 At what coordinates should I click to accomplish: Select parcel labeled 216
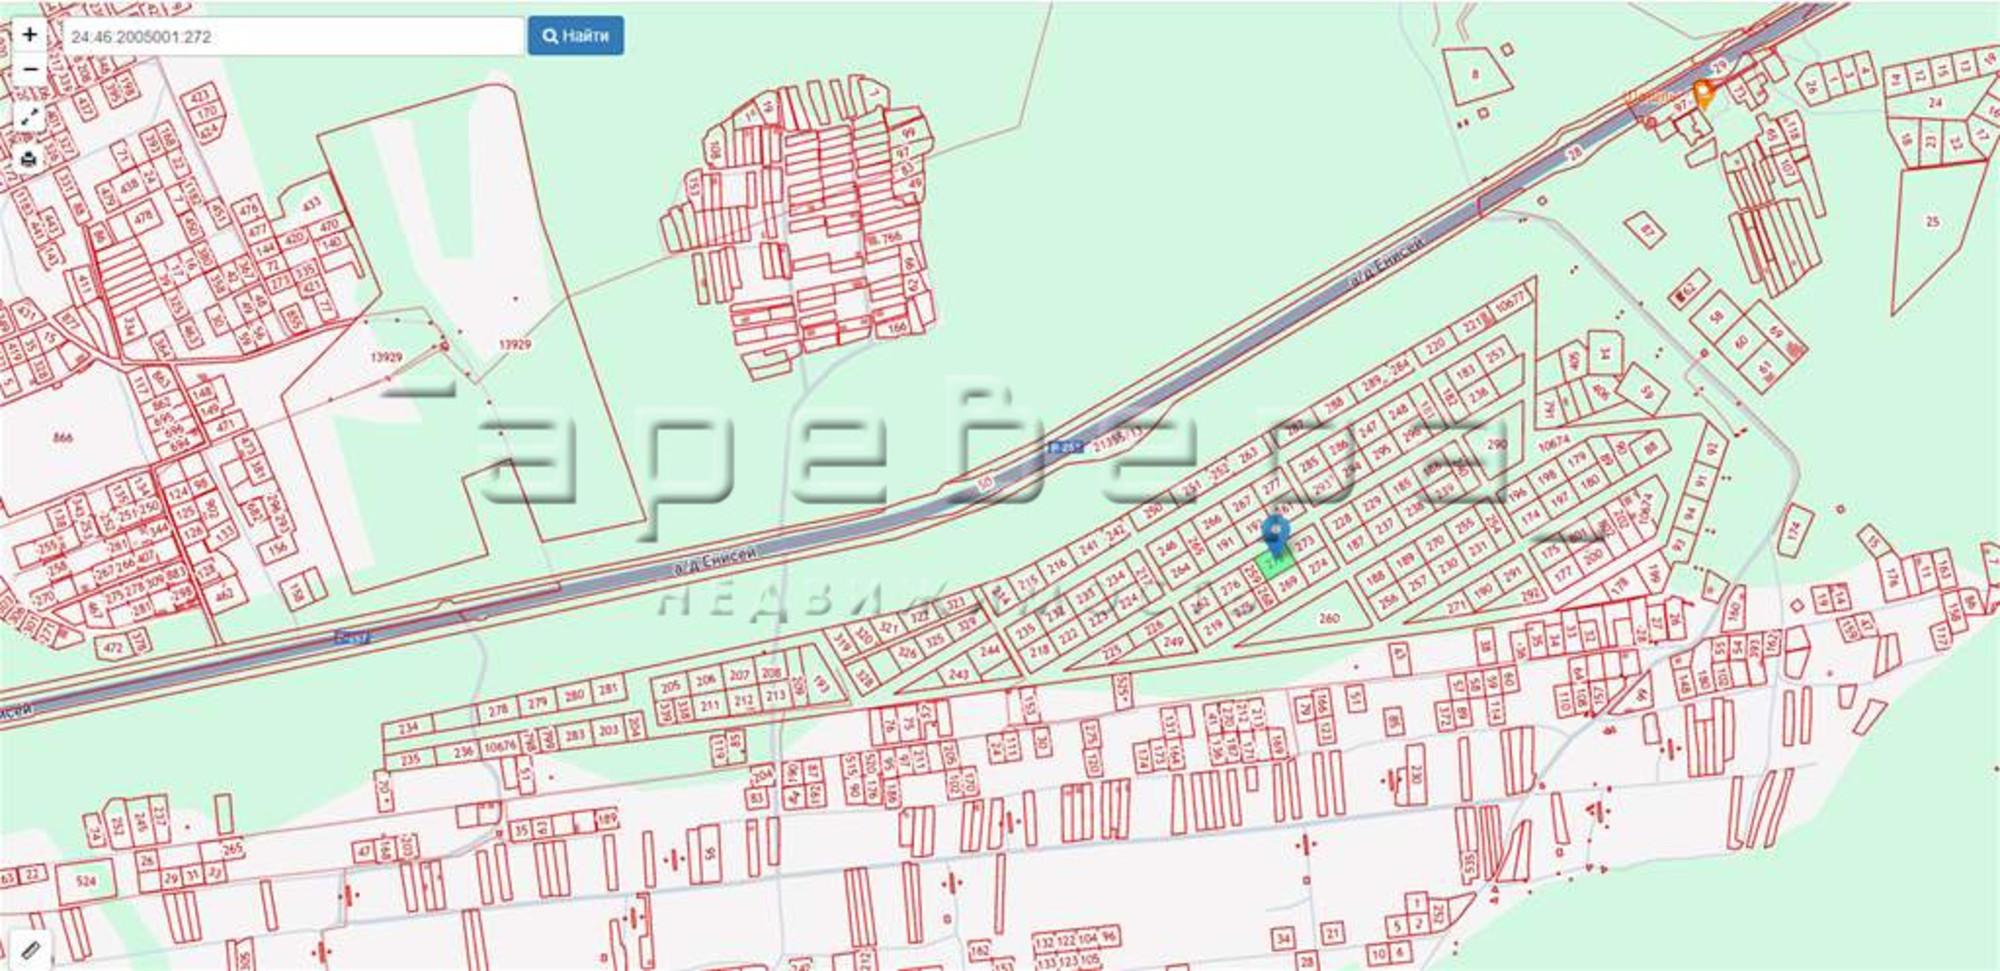pyautogui.click(x=1057, y=567)
